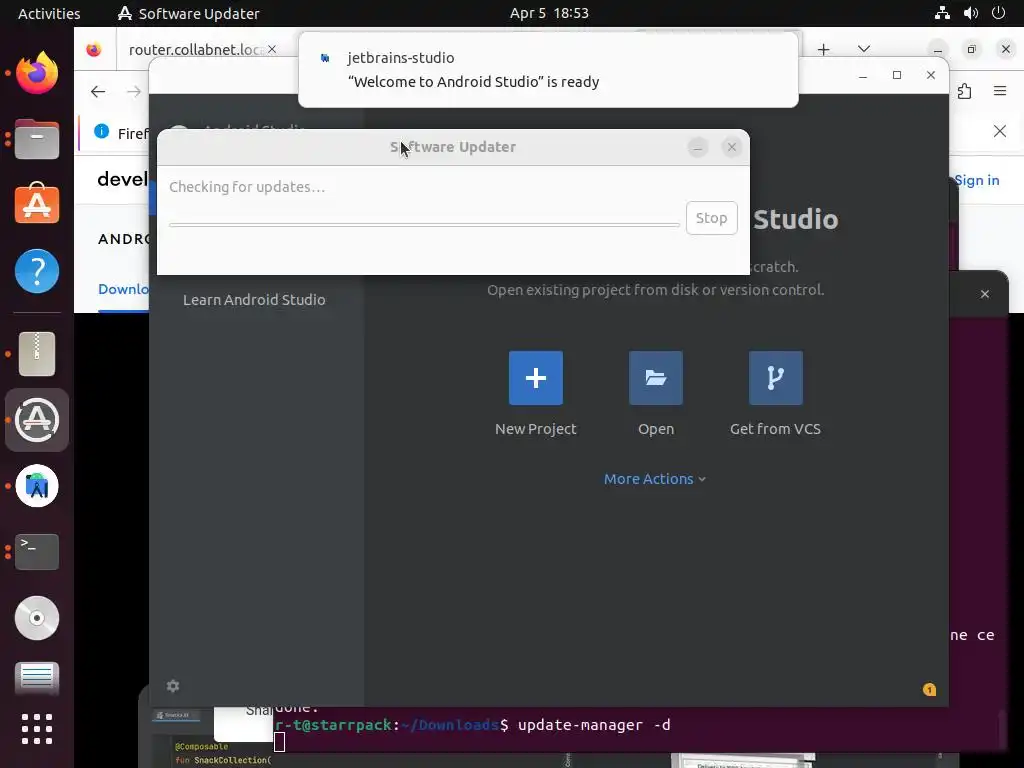This screenshot has height=768, width=1024.
Task: Minimize the Software Updater dialog
Action: (x=697, y=148)
